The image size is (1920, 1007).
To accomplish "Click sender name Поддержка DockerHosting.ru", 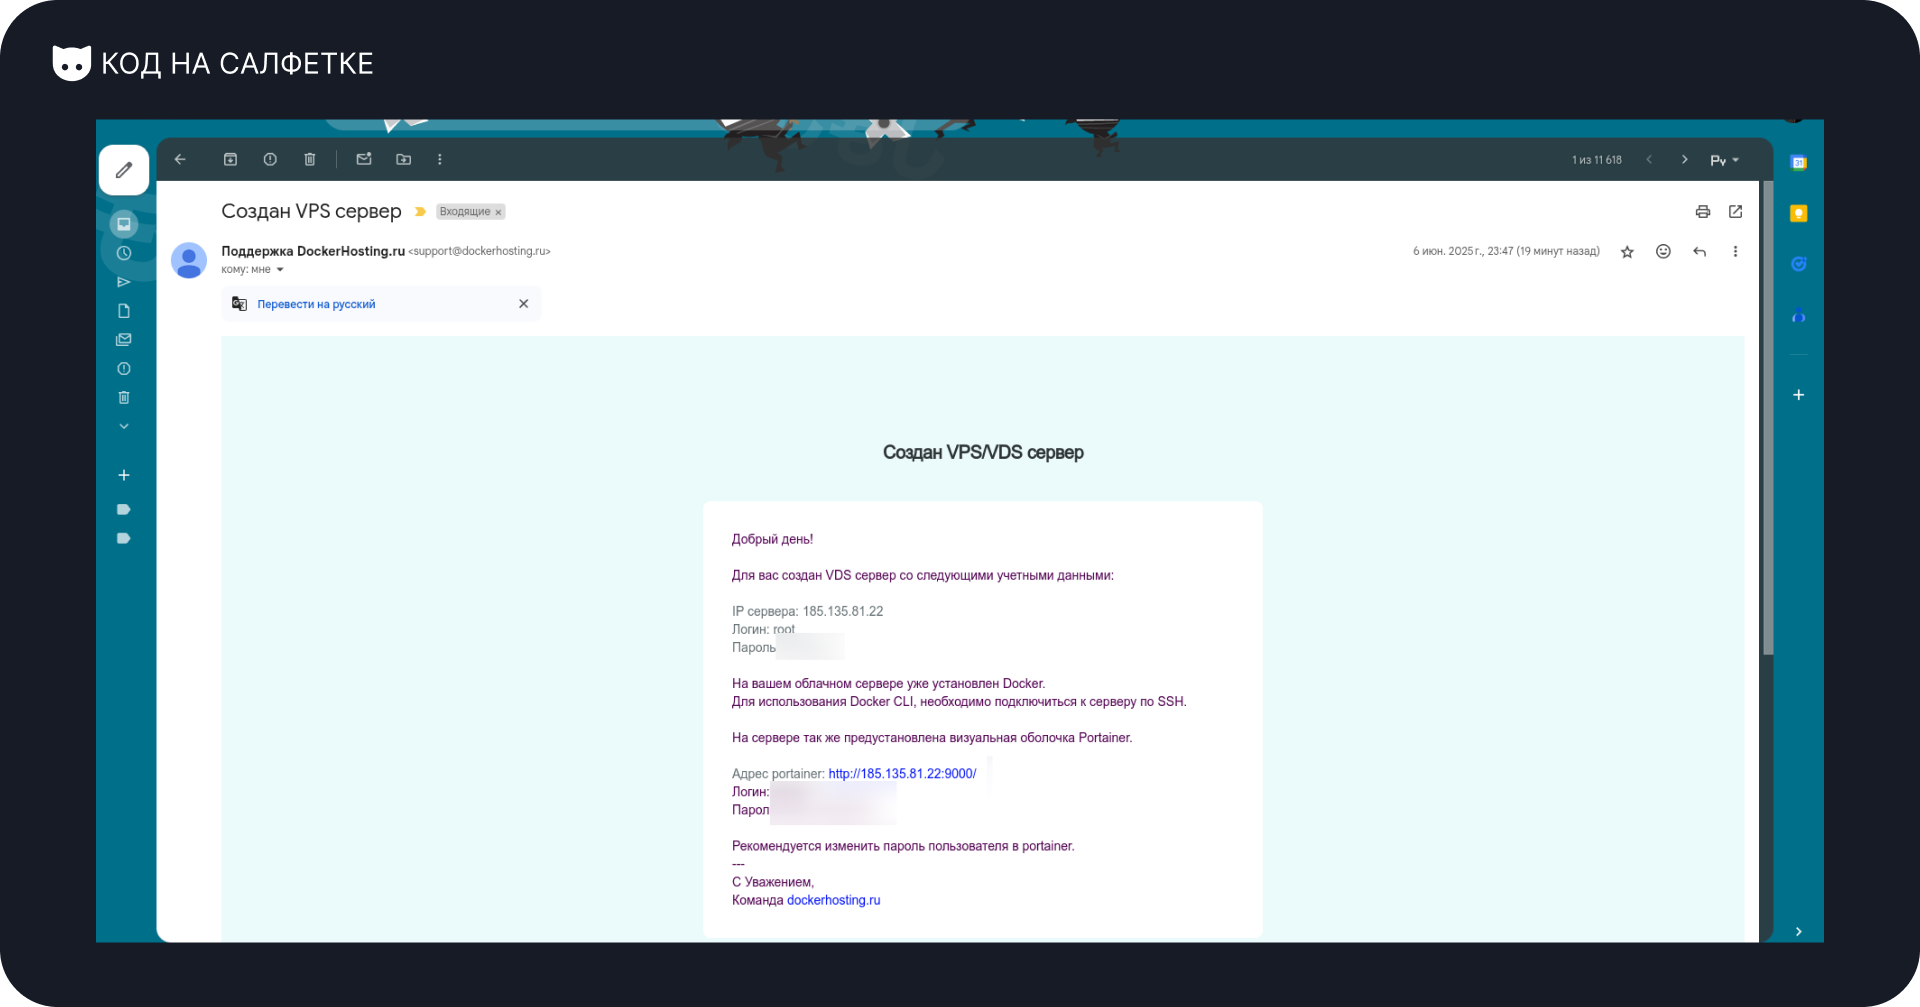I will tap(313, 251).
